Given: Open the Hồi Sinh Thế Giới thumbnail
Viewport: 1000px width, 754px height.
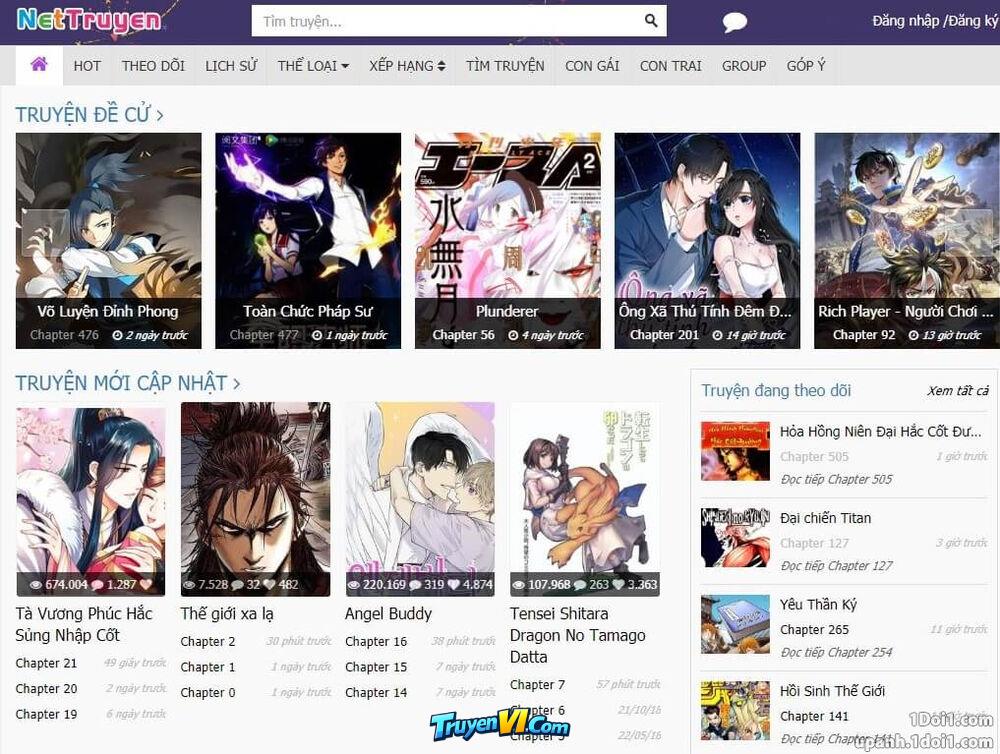Looking at the screenshot, I should pyautogui.click(x=735, y=711).
